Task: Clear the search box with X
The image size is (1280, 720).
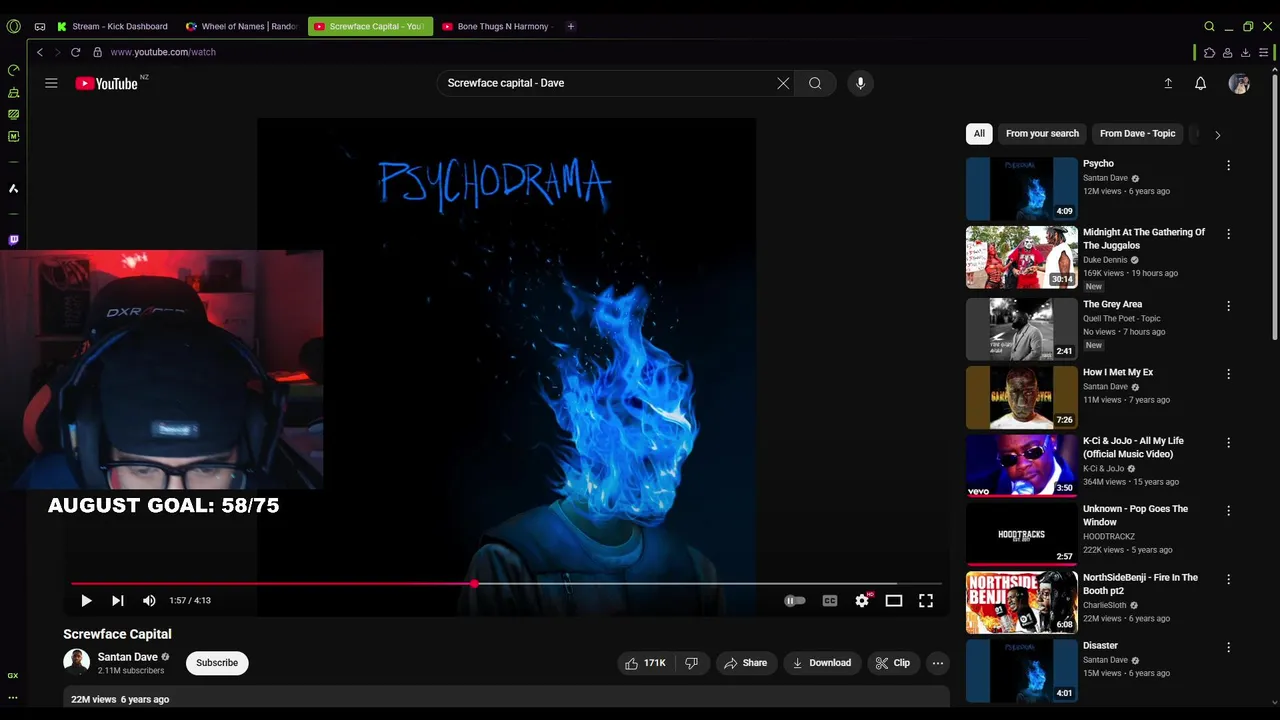Action: [x=783, y=83]
